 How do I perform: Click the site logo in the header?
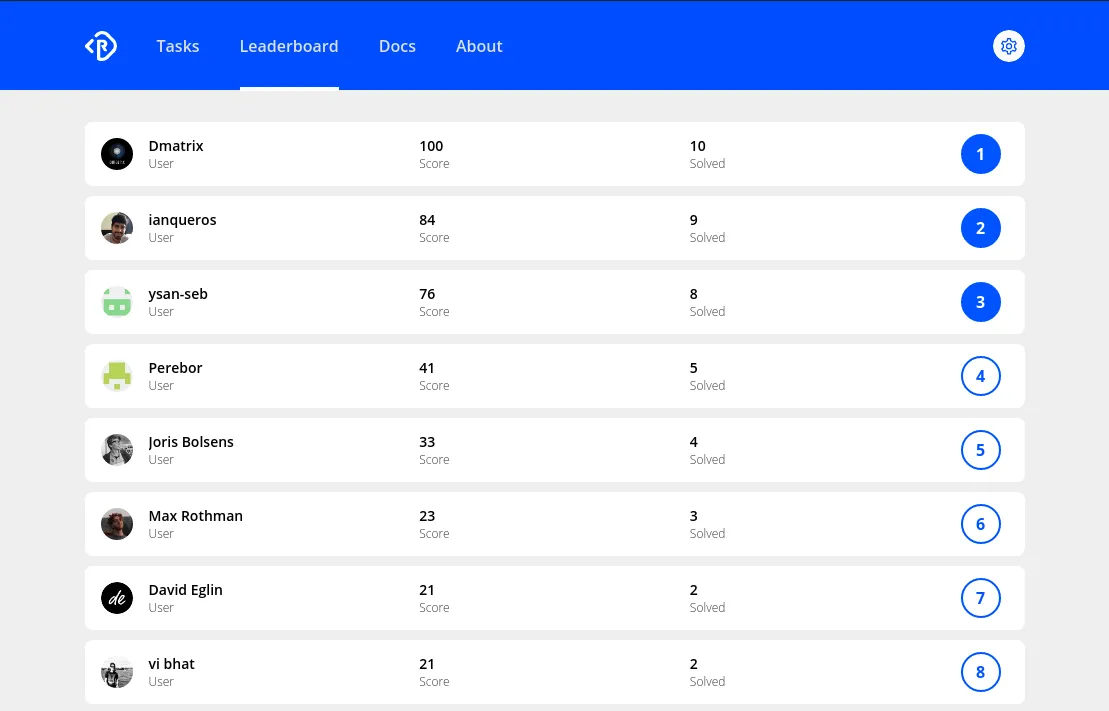click(101, 46)
